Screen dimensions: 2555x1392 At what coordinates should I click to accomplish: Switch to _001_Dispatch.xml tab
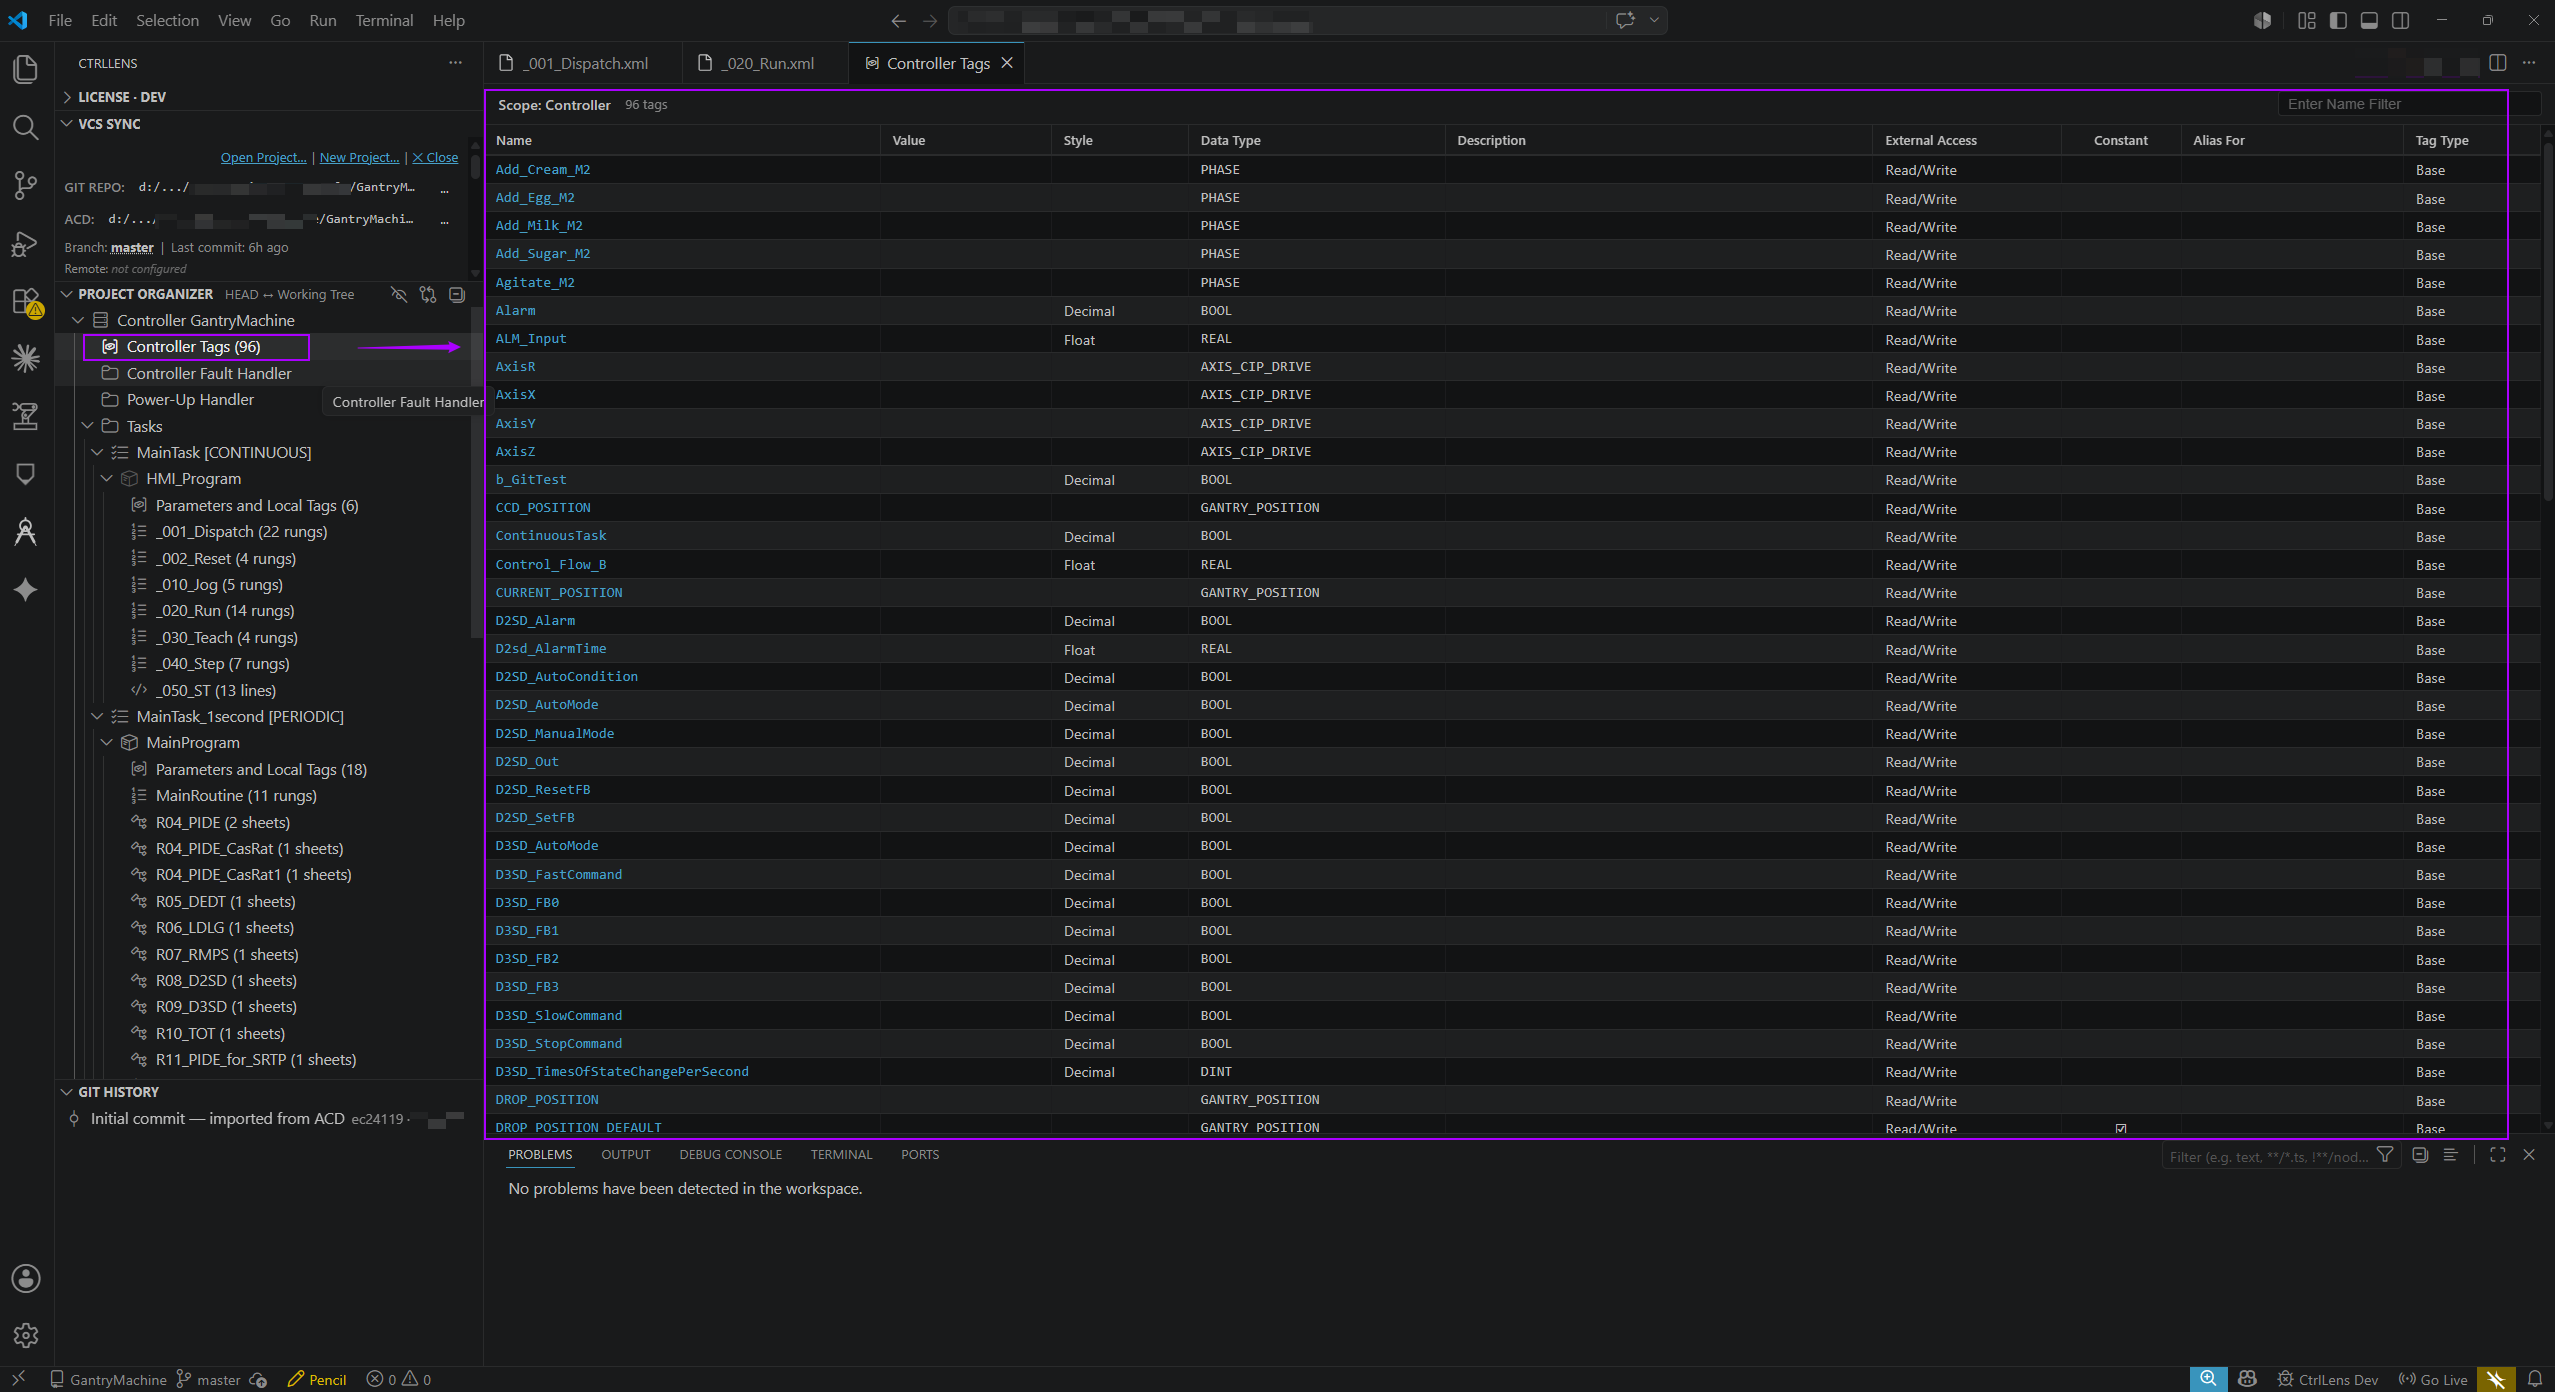pos(584,63)
